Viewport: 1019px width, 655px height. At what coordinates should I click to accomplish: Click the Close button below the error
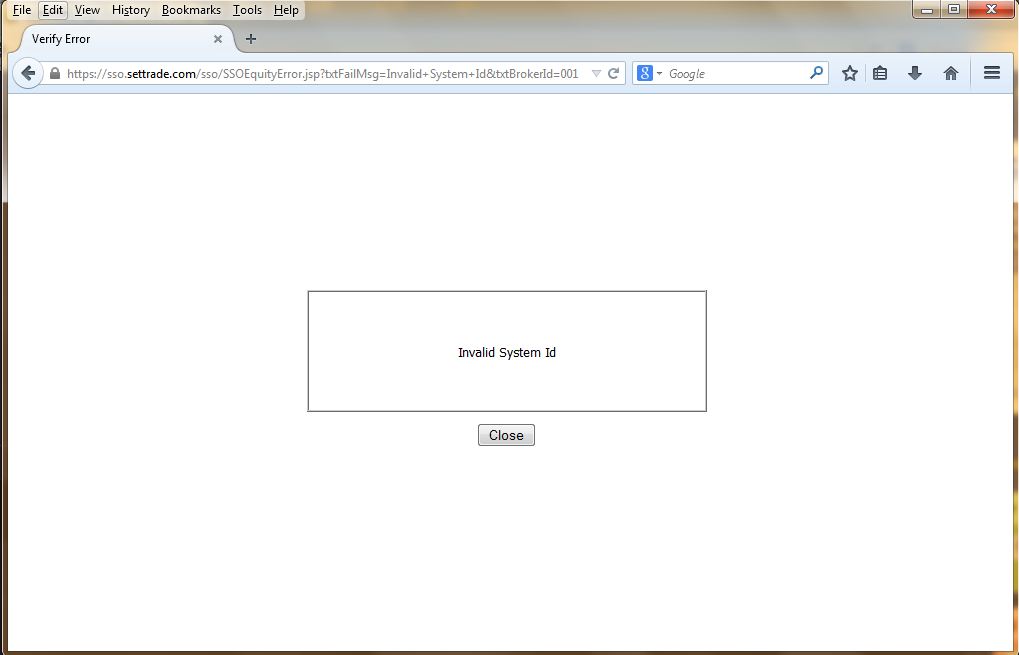point(506,435)
